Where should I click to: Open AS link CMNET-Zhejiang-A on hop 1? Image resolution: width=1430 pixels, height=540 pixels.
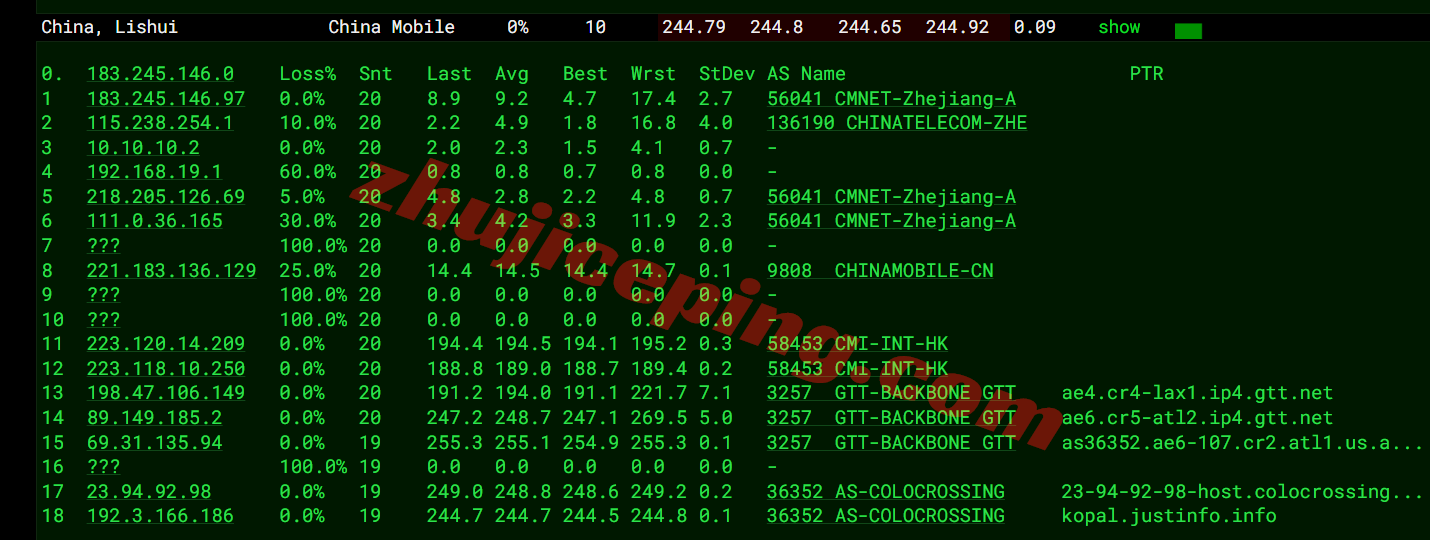click(x=892, y=99)
